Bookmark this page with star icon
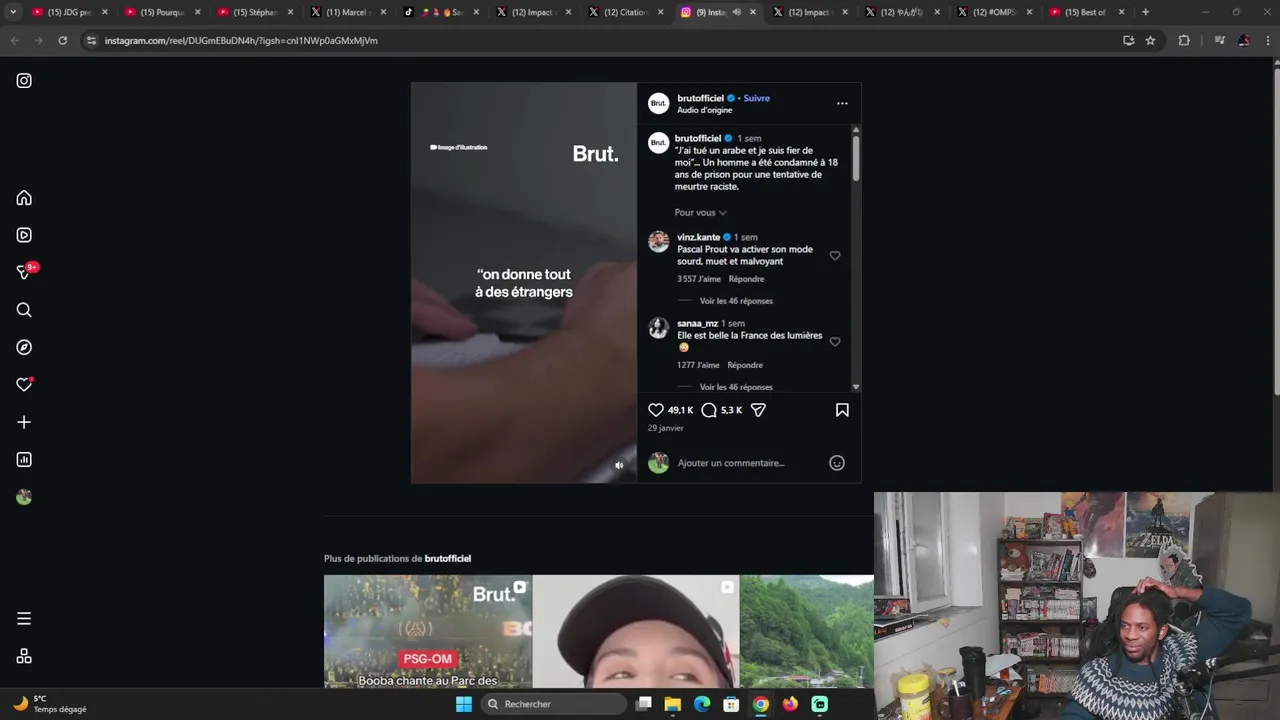1280x720 pixels. (1150, 40)
